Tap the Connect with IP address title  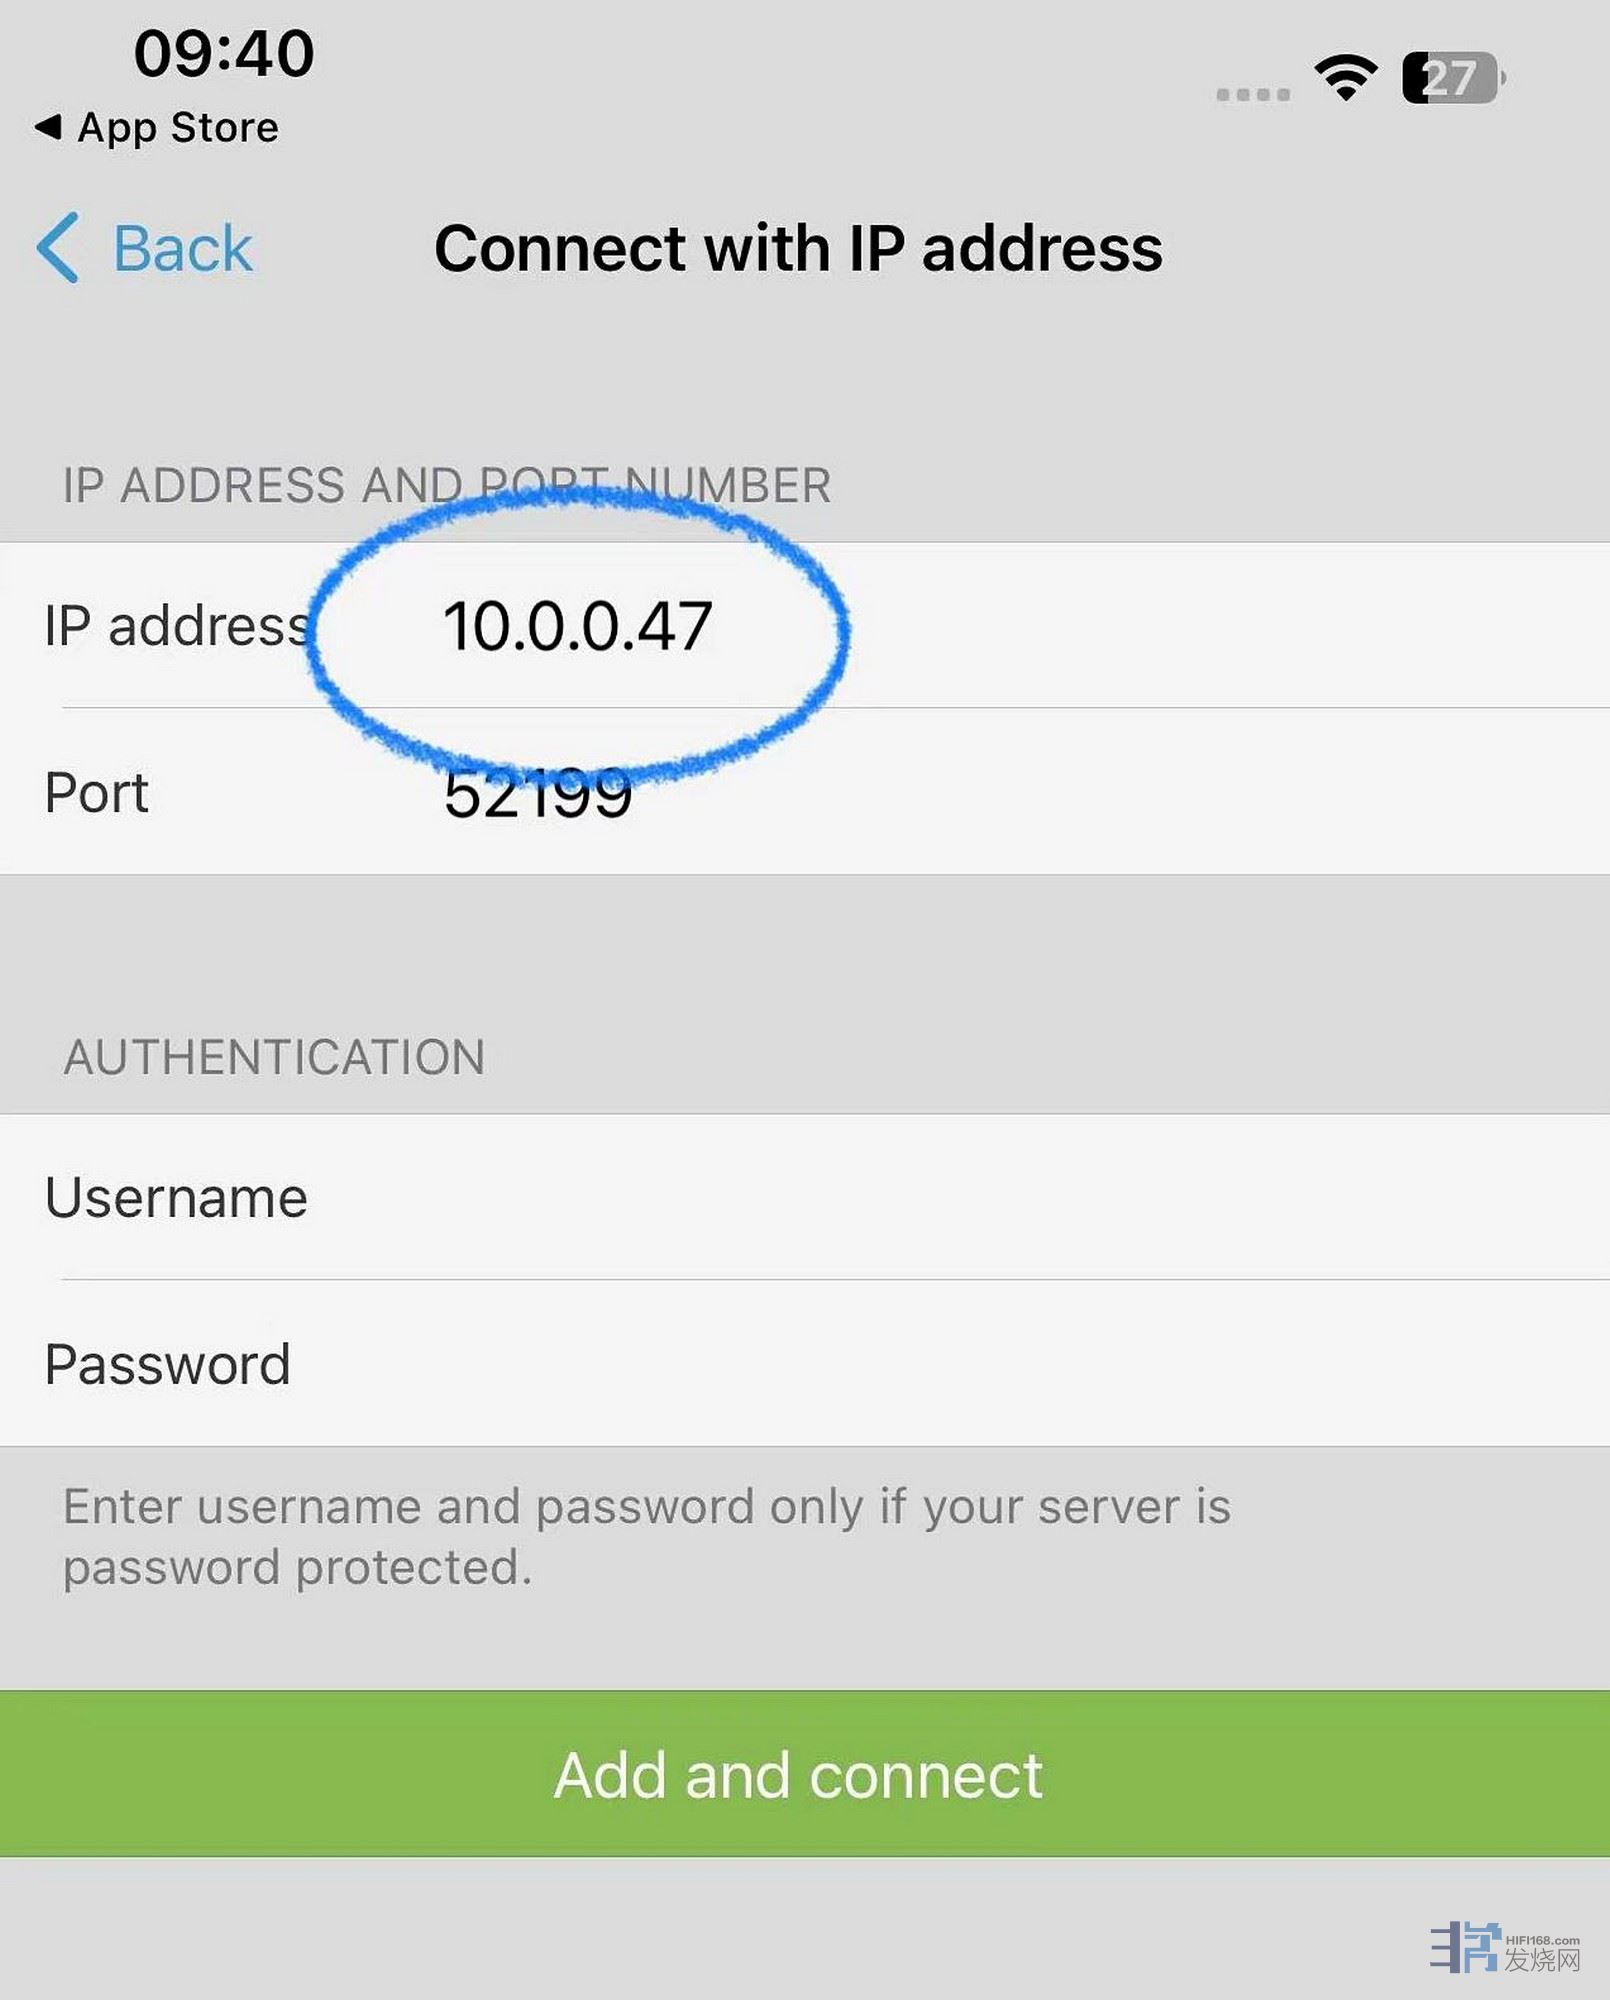pos(798,248)
